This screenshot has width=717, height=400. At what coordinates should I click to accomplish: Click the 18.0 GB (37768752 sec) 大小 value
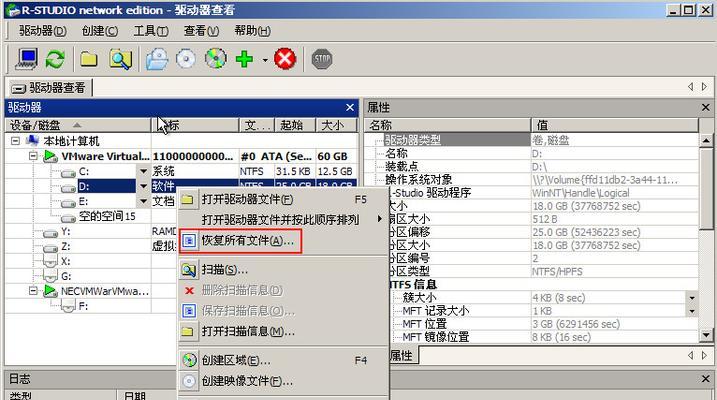coord(586,206)
